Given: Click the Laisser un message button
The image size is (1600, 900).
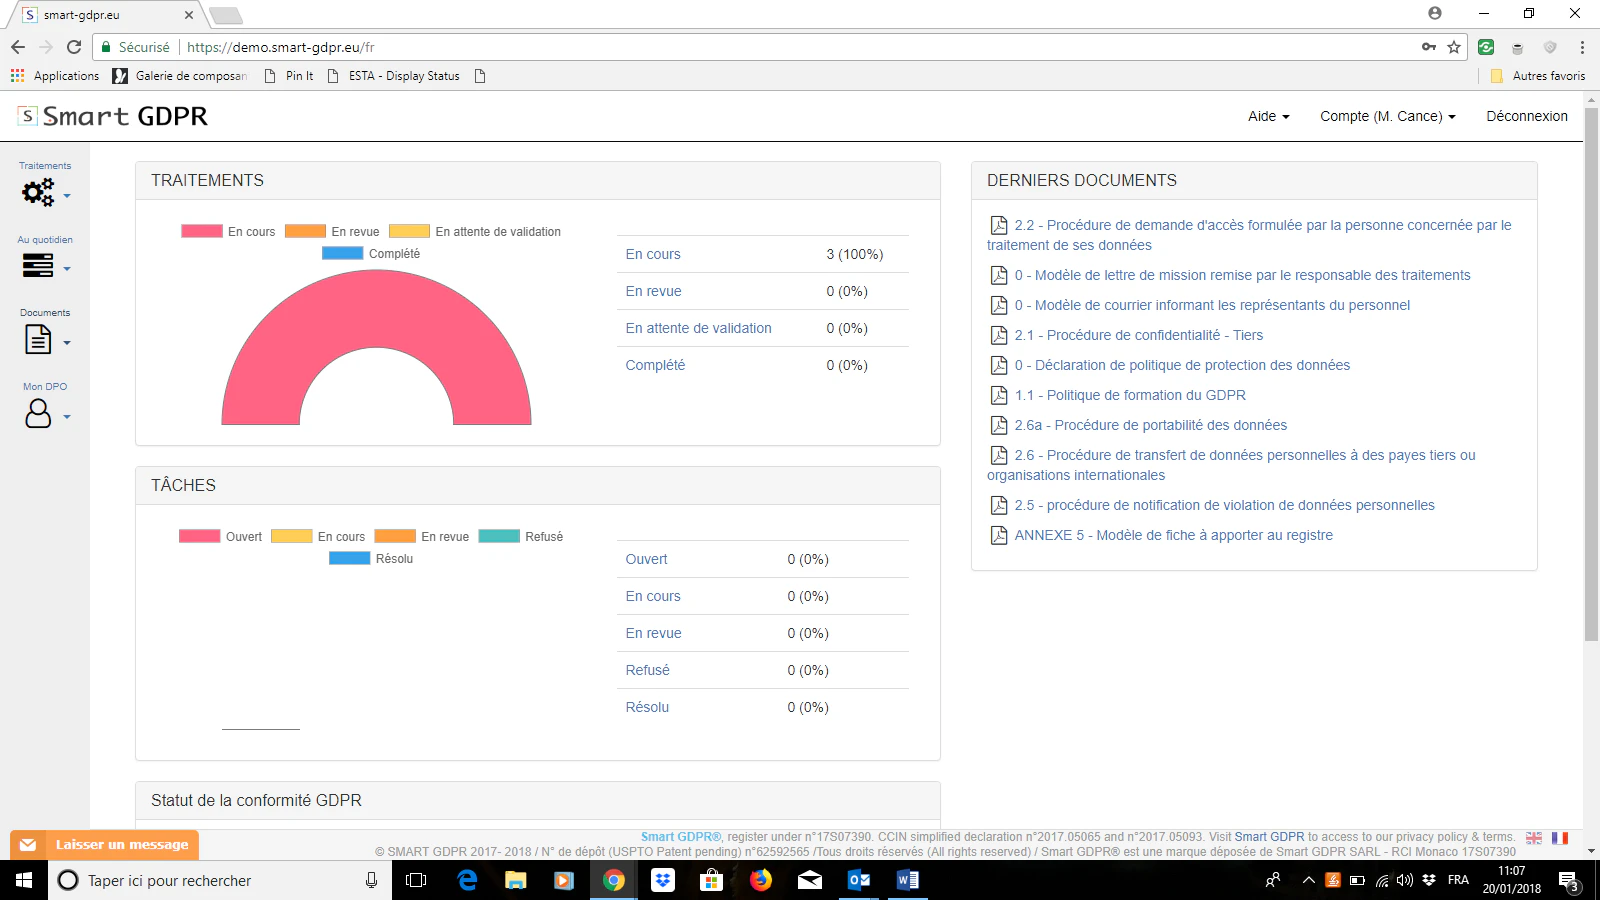Looking at the screenshot, I should click(x=105, y=845).
